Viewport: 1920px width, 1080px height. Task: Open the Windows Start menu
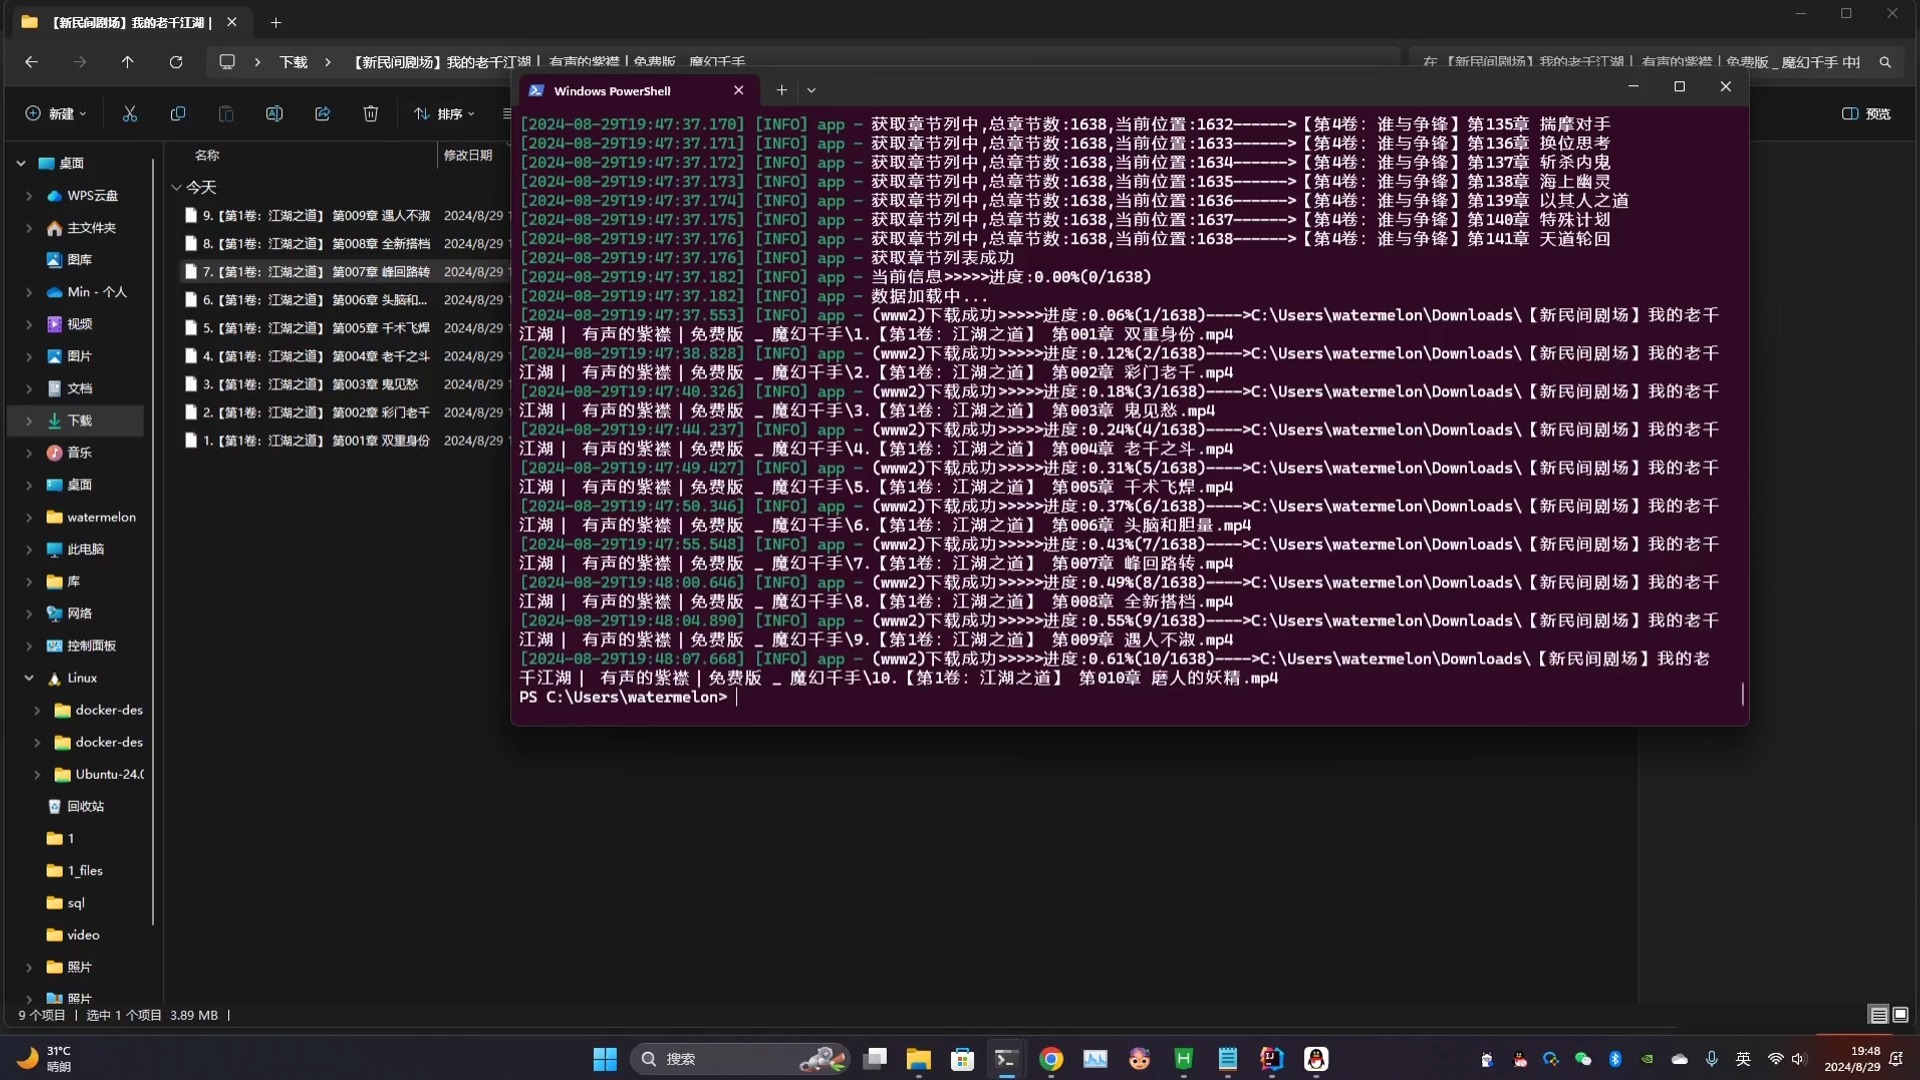tap(605, 1059)
